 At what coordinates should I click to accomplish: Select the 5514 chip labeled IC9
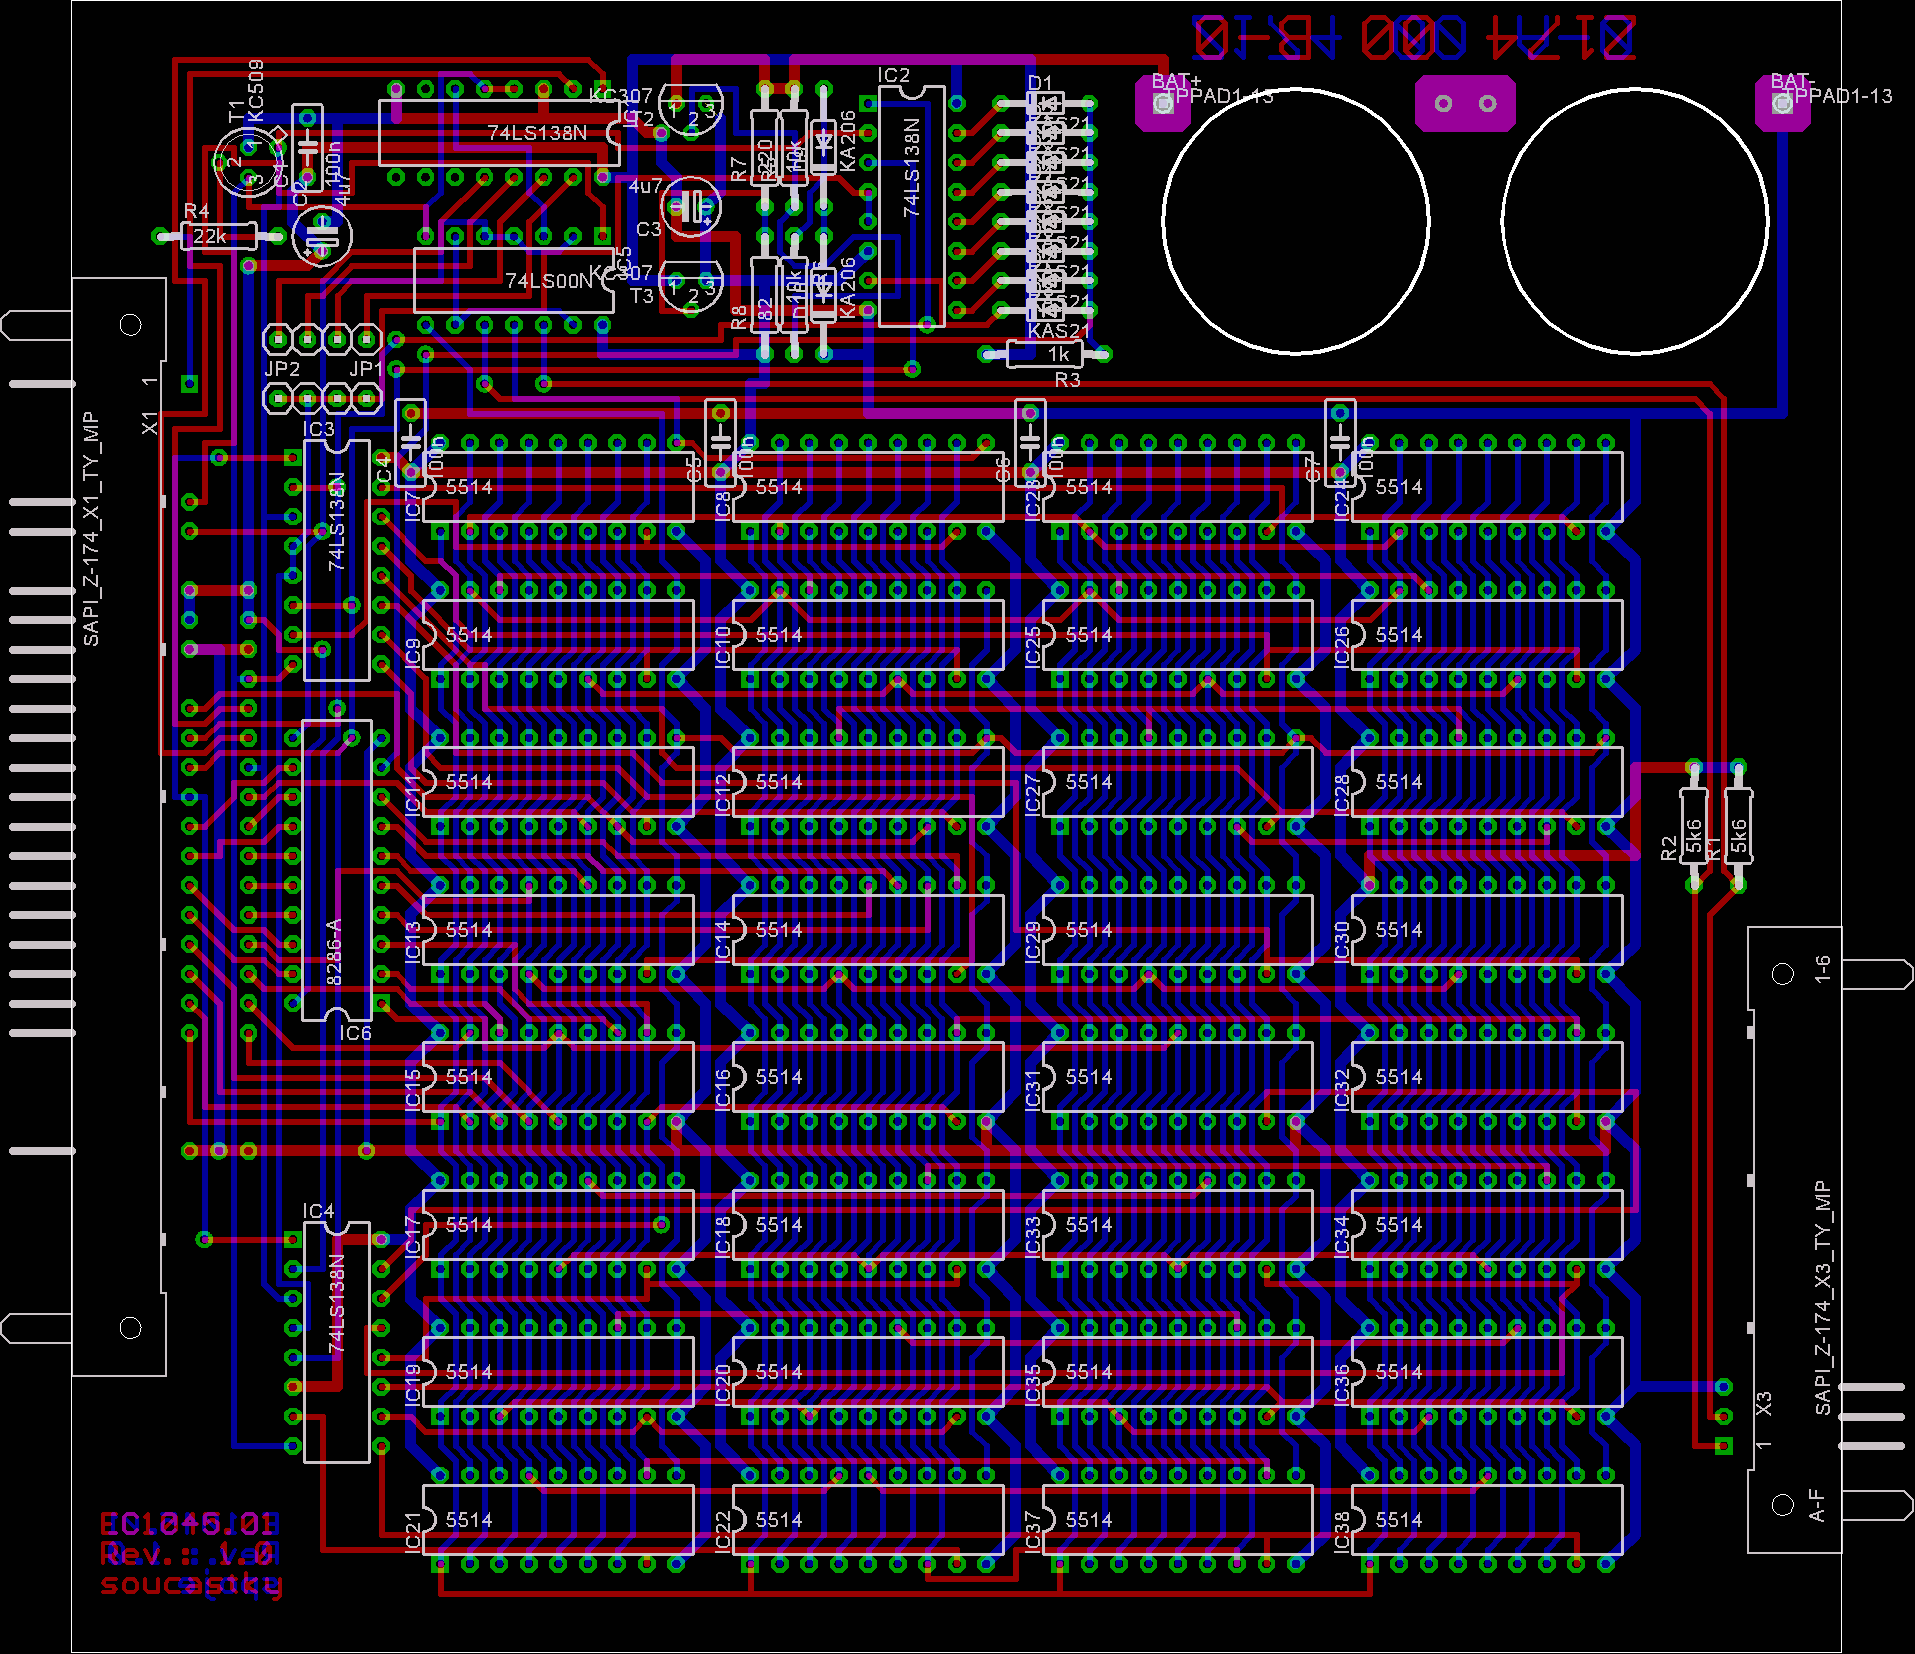click(x=558, y=635)
